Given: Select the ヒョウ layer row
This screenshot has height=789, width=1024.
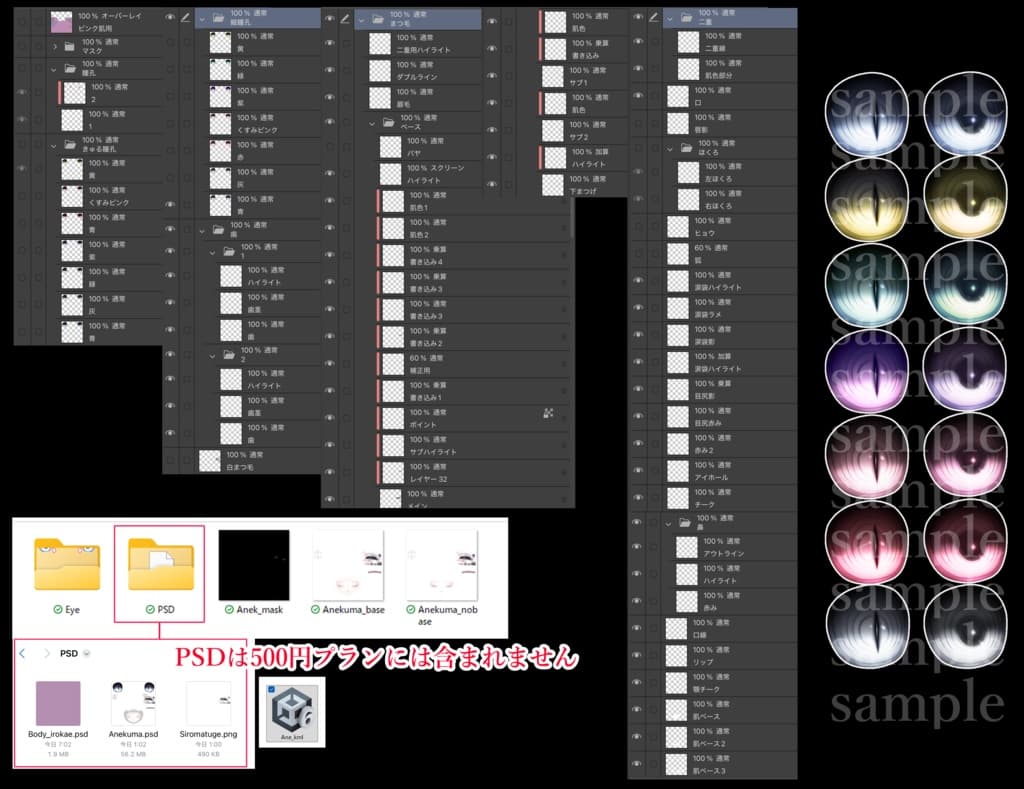Looking at the screenshot, I should click(x=729, y=227).
